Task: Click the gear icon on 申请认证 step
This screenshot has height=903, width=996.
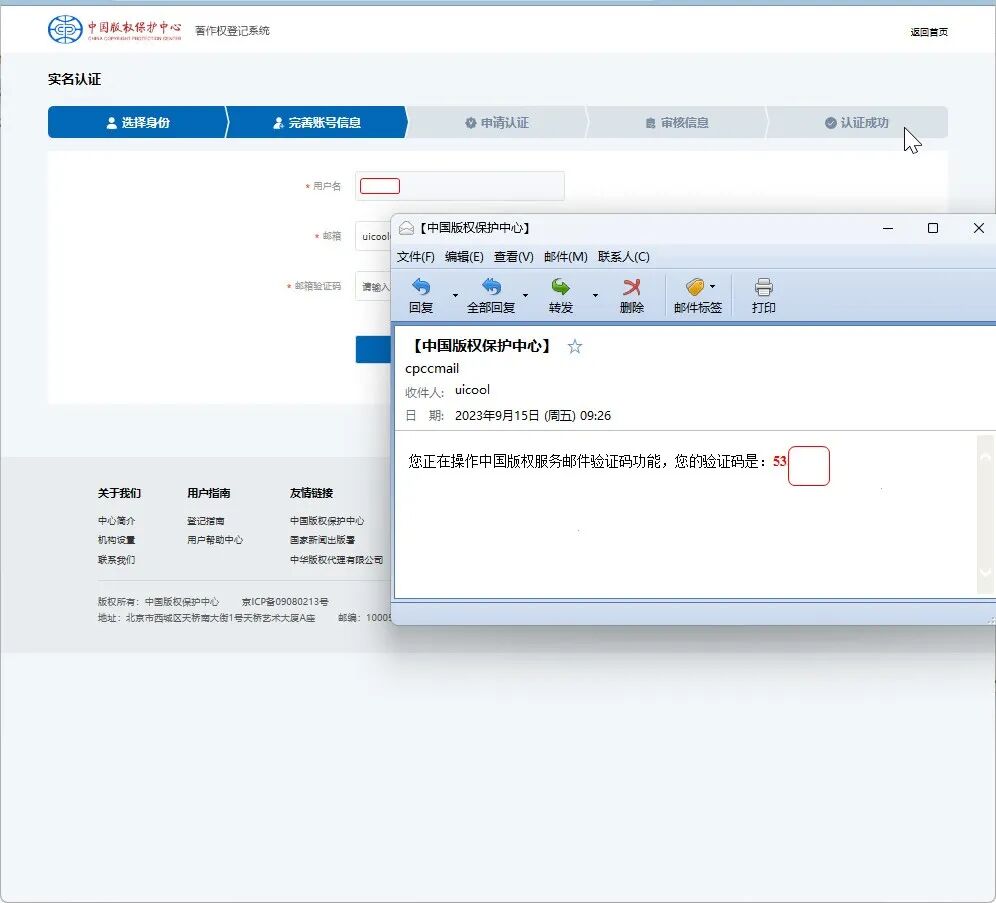Action: (469, 122)
